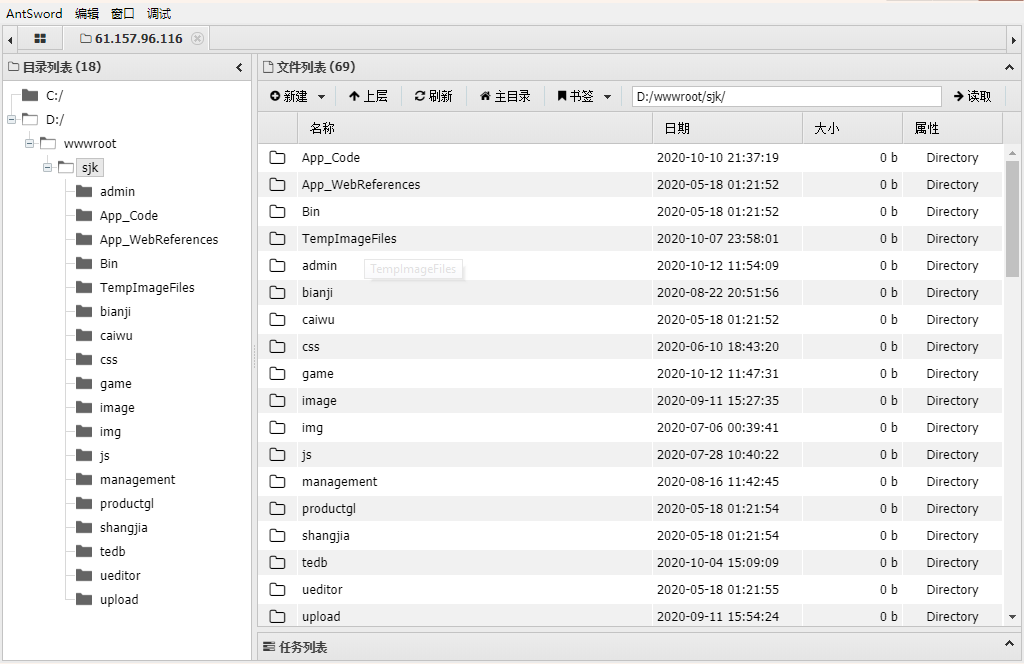Click the file list vertical scrollbar

(1013, 218)
